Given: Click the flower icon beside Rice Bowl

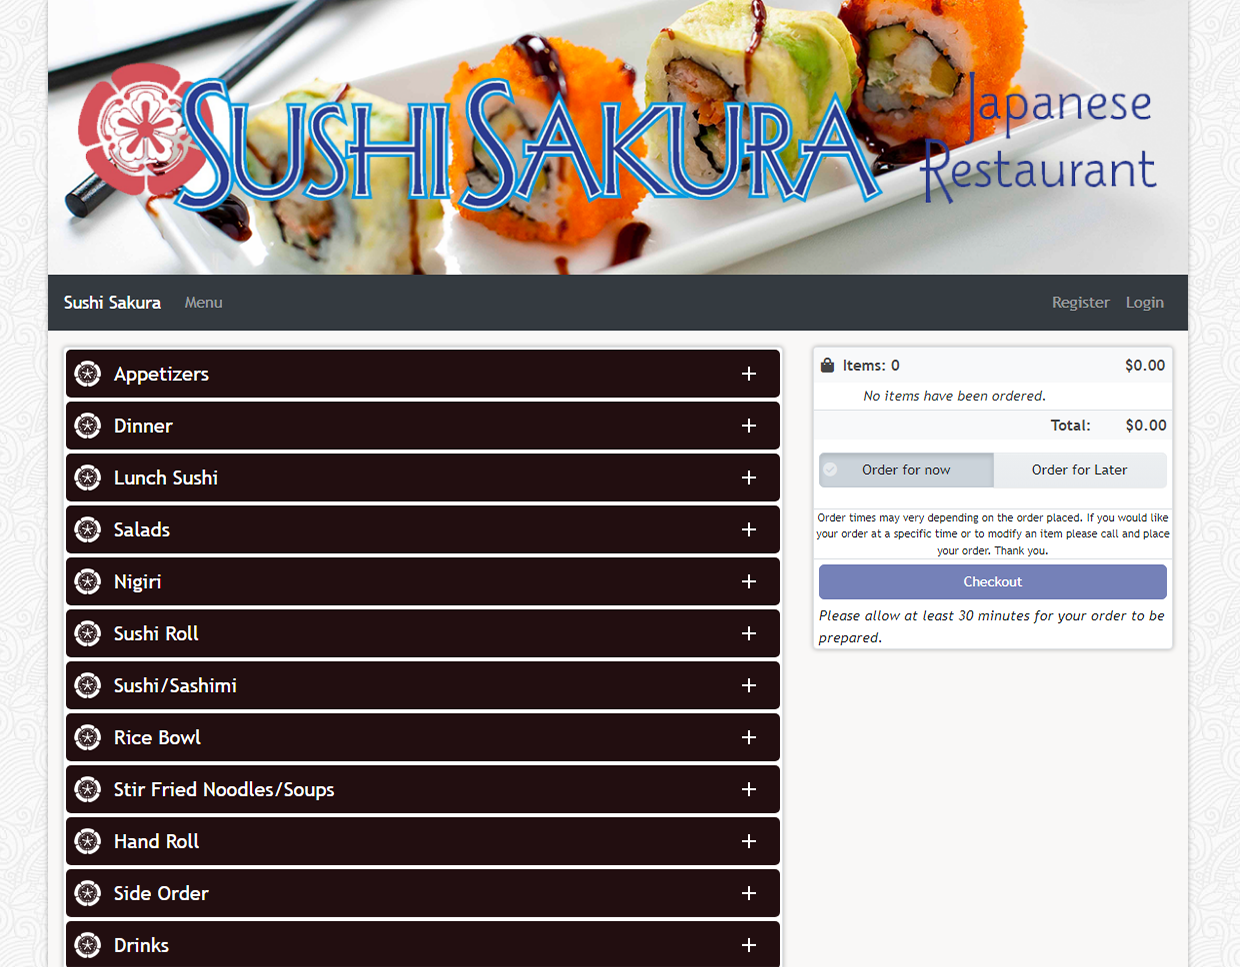Looking at the screenshot, I should coord(88,738).
